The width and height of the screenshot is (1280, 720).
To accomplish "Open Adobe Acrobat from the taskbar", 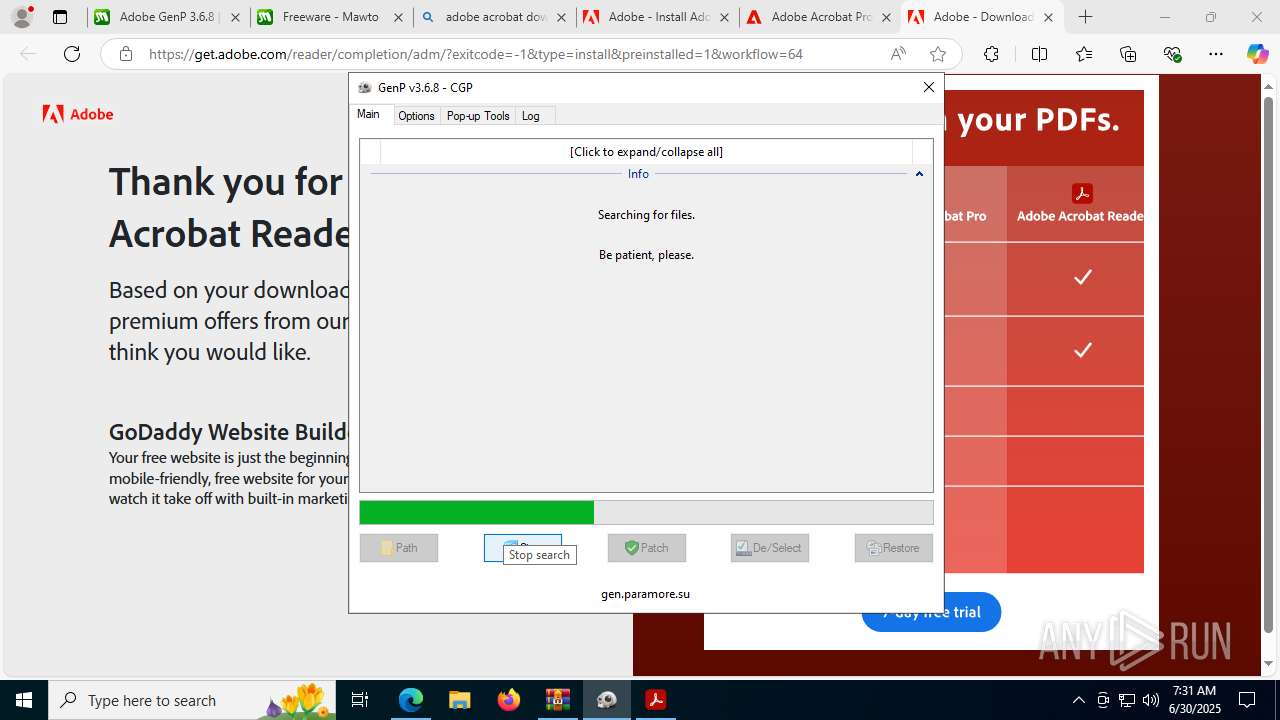I will pyautogui.click(x=656, y=700).
